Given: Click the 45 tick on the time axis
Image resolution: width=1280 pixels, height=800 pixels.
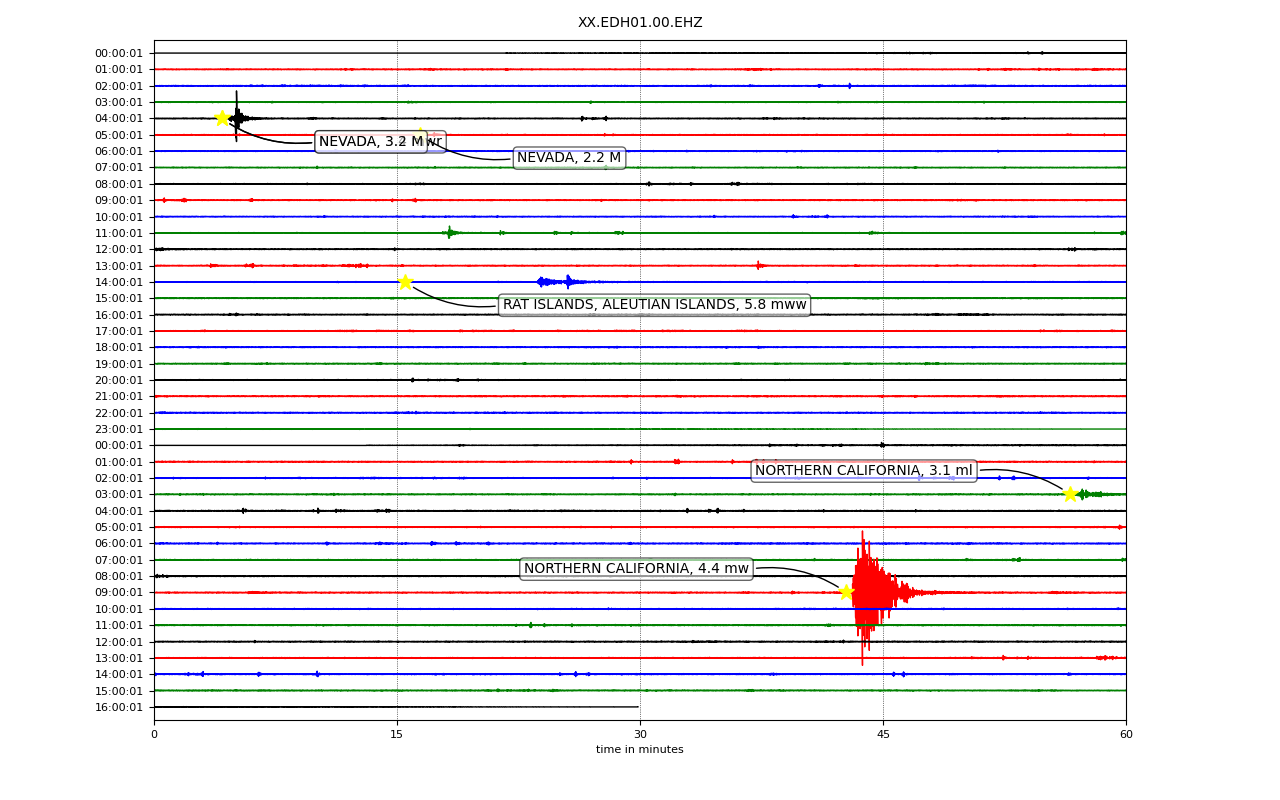Looking at the screenshot, I should coord(883,735).
